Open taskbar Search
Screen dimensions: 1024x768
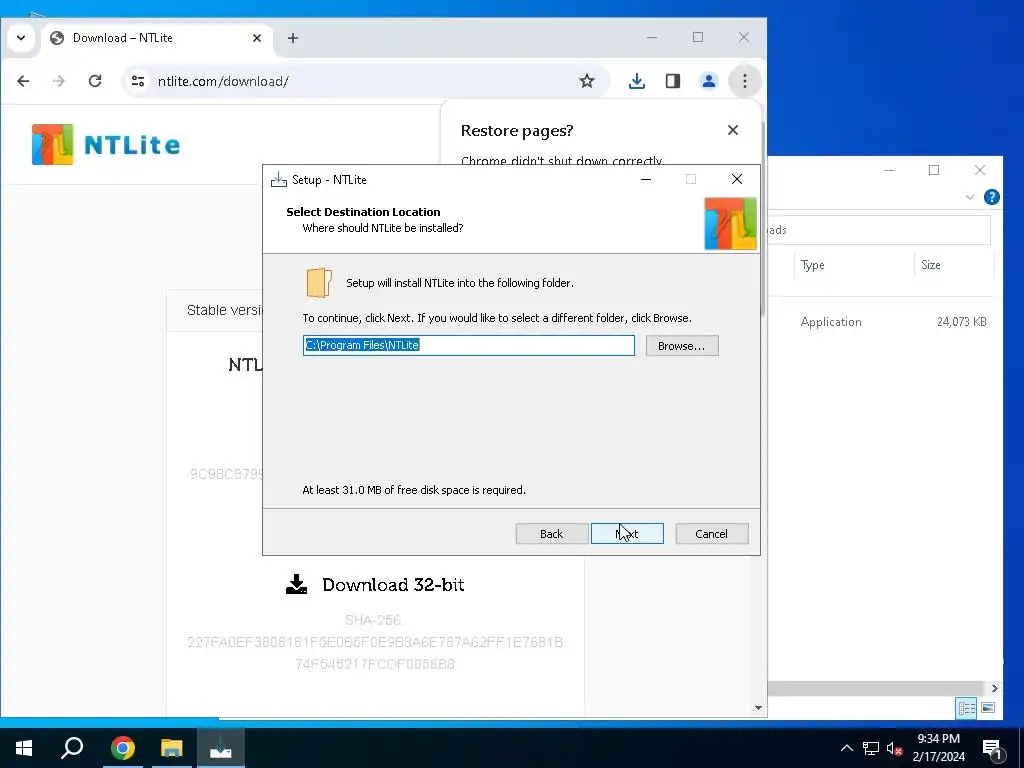(72, 748)
